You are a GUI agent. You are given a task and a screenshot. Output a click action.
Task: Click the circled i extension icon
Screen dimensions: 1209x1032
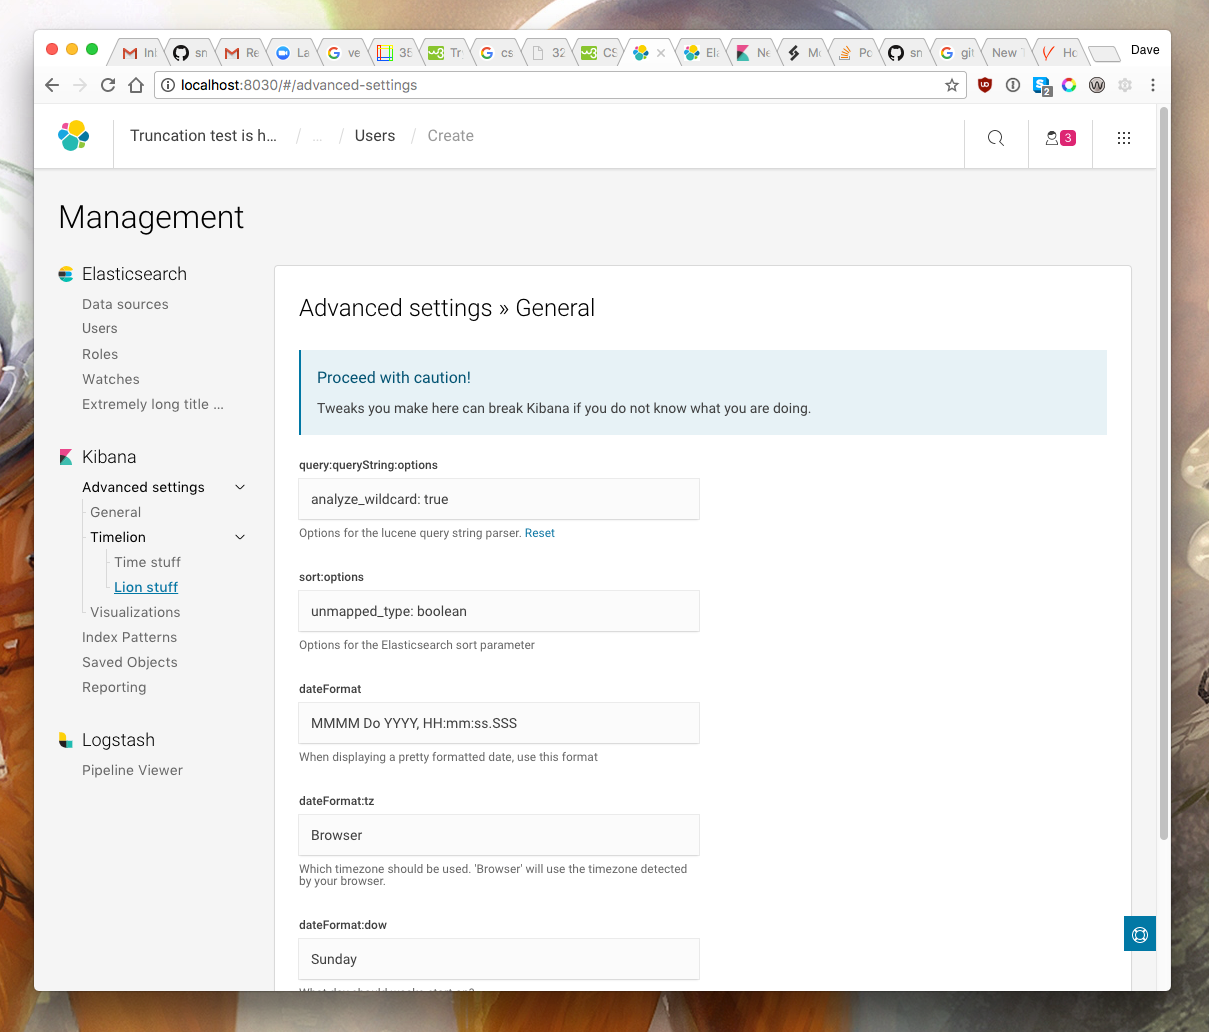click(x=1013, y=85)
